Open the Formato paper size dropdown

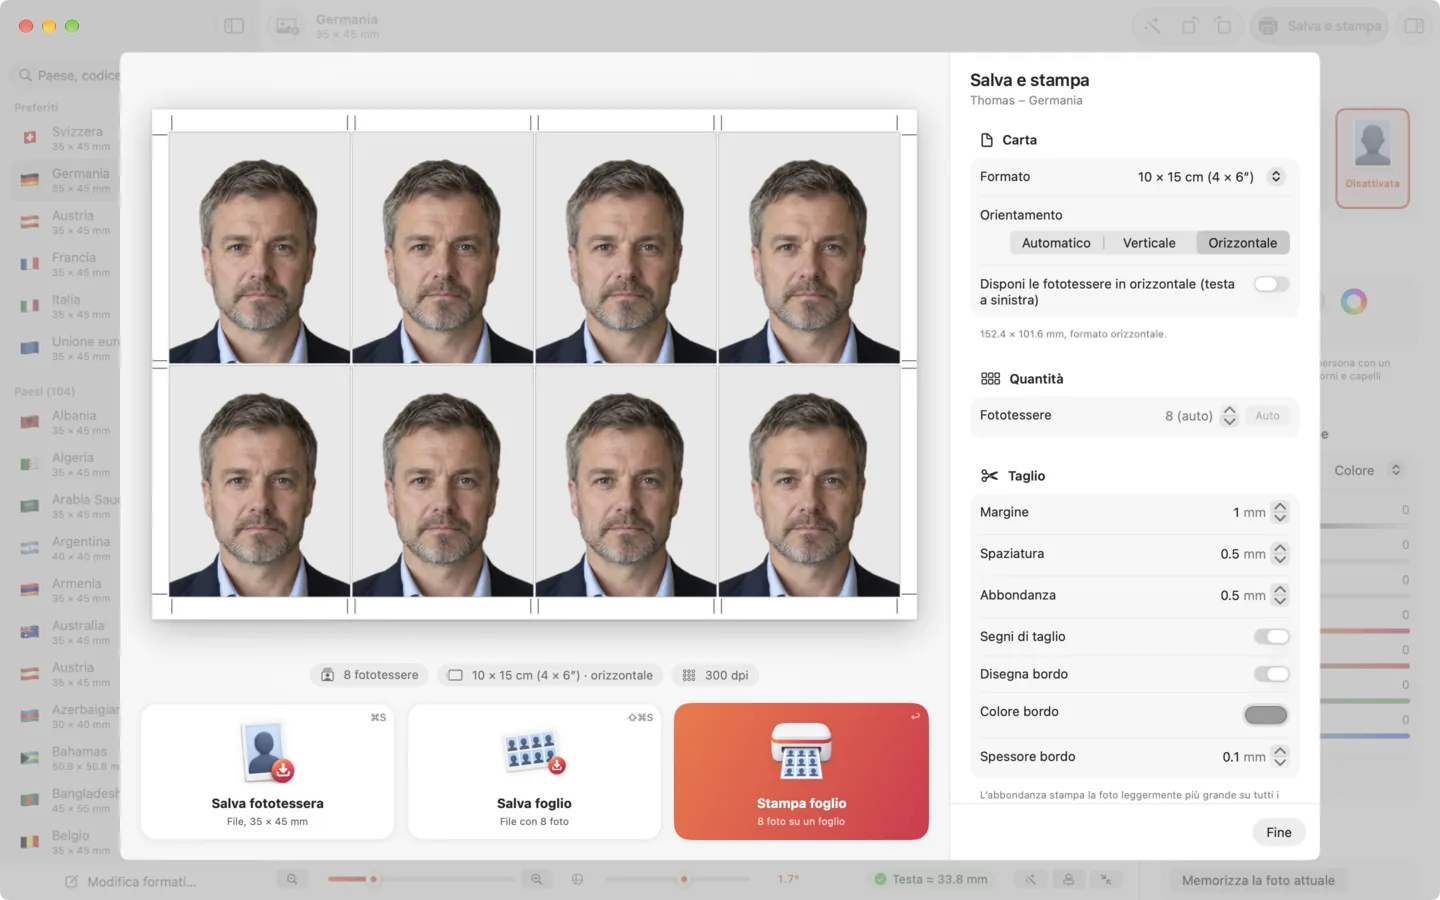point(1276,176)
